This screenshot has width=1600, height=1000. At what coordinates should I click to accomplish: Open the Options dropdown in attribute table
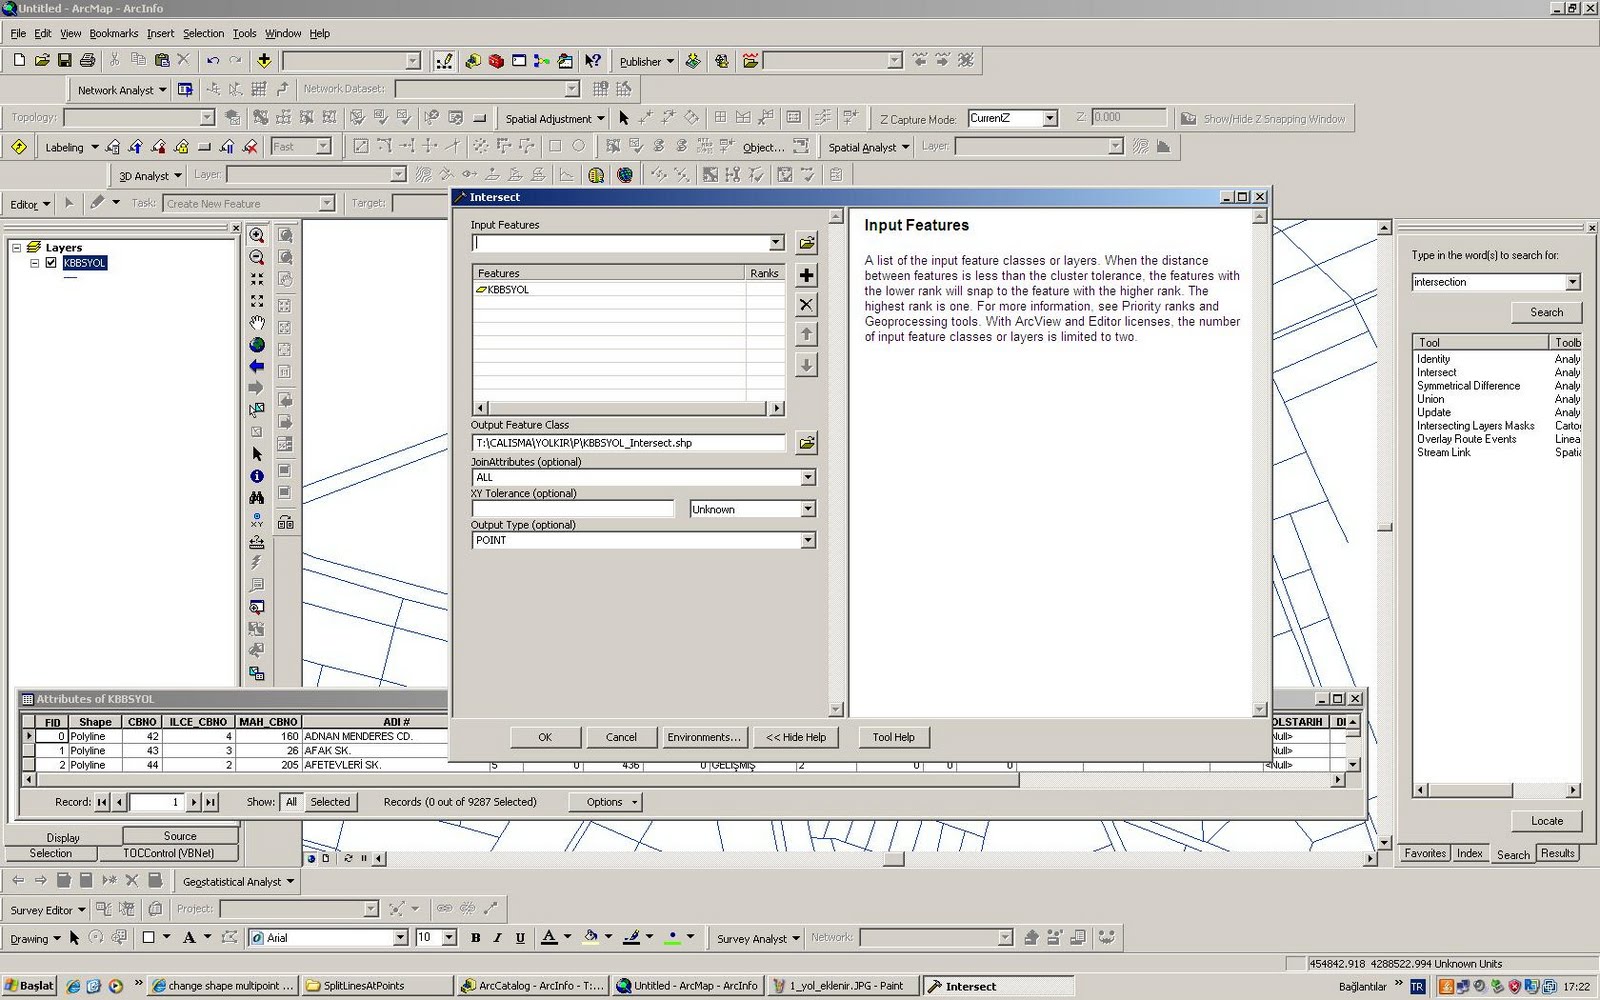pyautogui.click(x=605, y=802)
